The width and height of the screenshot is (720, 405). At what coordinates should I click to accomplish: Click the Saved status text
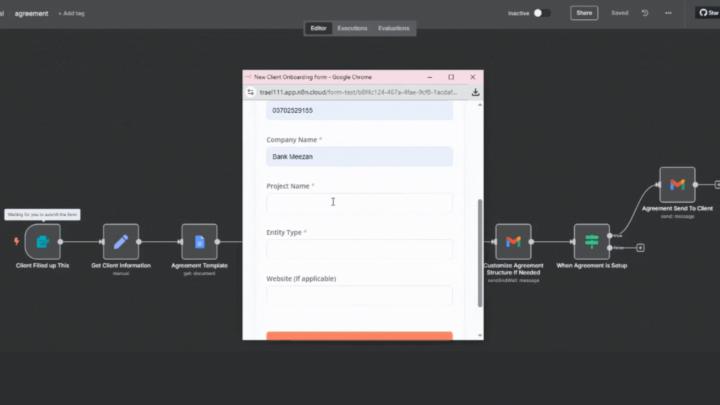coord(619,13)
